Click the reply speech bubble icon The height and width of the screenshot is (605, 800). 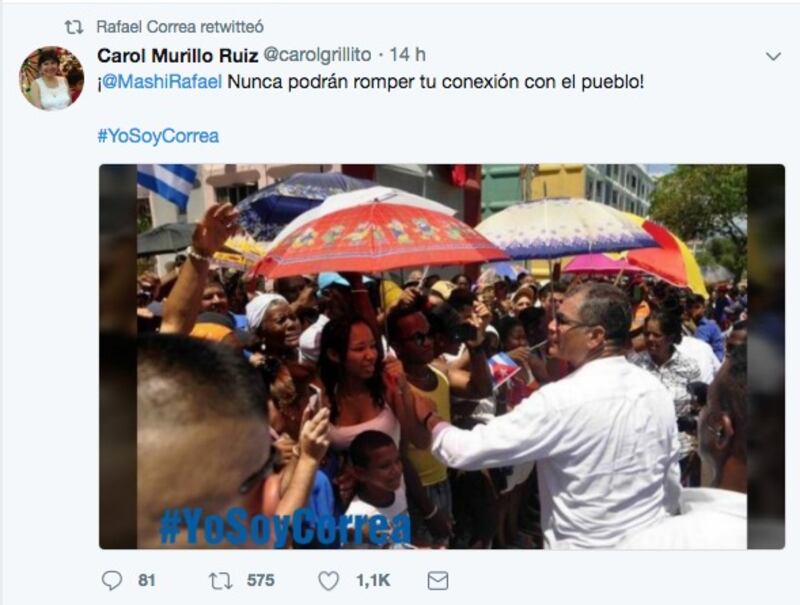click(x=112, y=581)
